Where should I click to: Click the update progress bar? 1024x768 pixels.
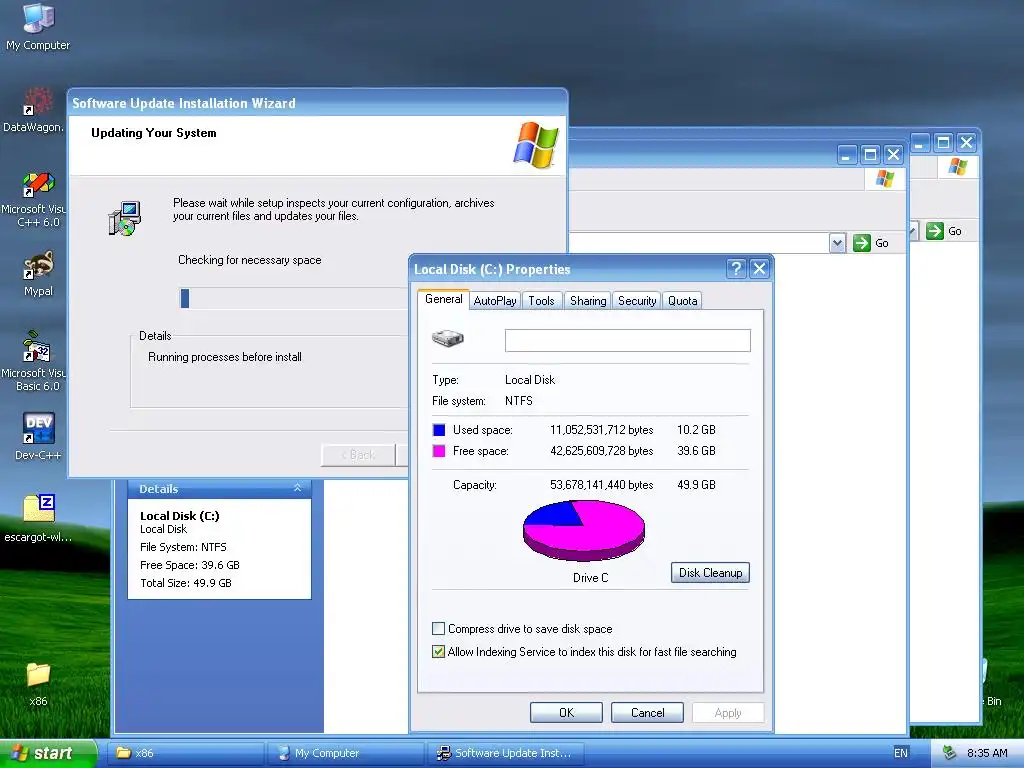pos(294,298)
